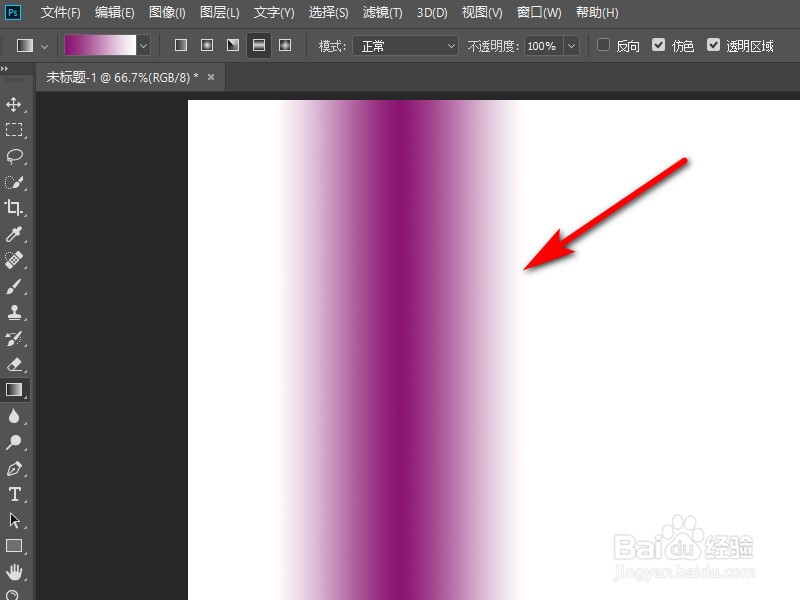The image size is (800, 600).
Task: Select the Brush tool
Action: (14, 286)
